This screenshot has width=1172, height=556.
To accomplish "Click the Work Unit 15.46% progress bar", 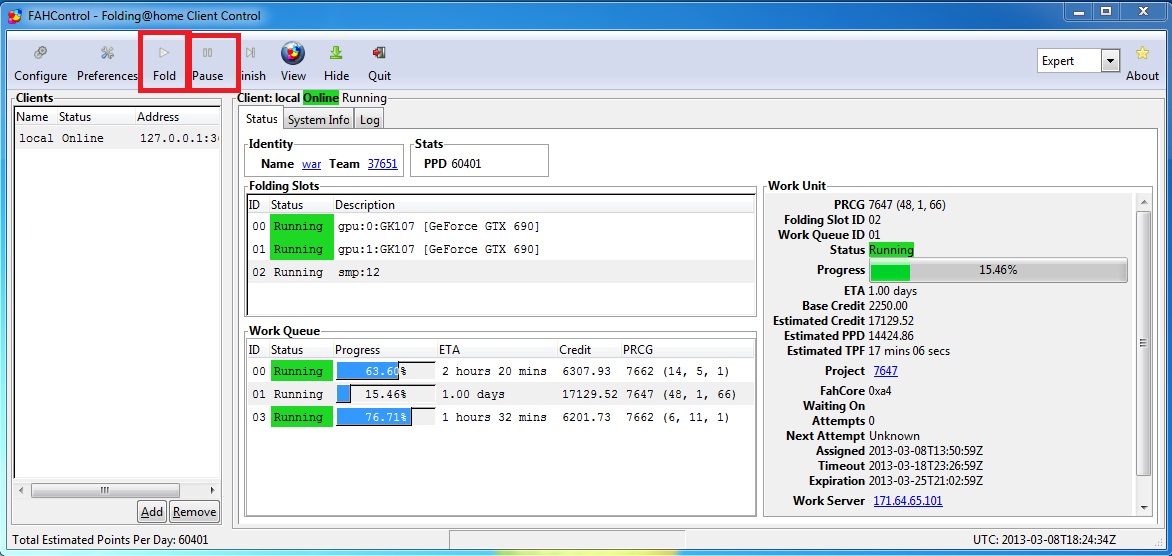I will pyautogui.click(x=998, y=270).
